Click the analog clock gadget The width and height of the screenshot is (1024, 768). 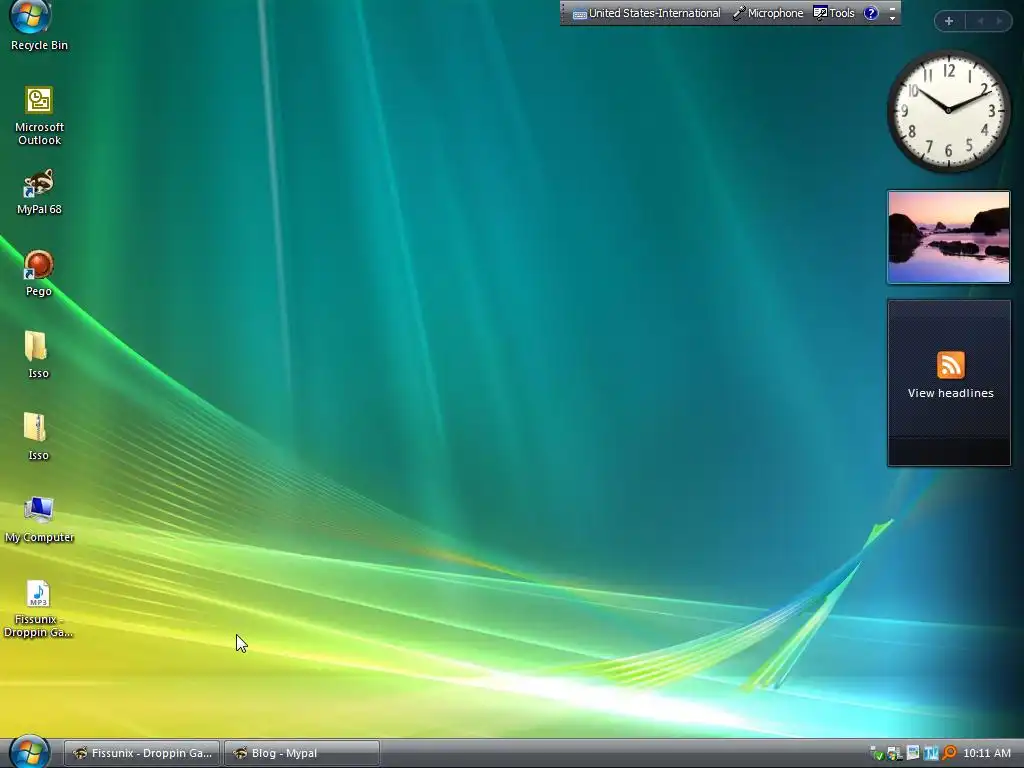[x=948, y=111]
